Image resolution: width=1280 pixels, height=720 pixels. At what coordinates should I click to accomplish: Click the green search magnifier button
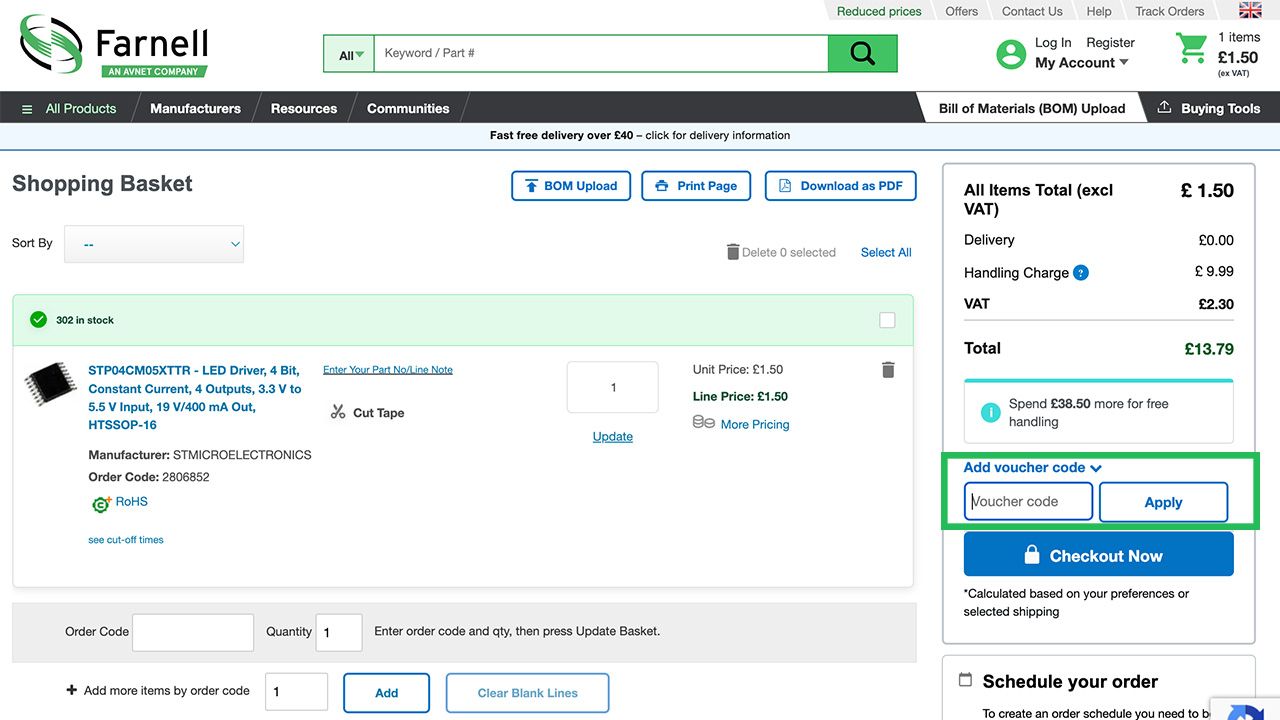pyautogui.click(x=862, y=54)
